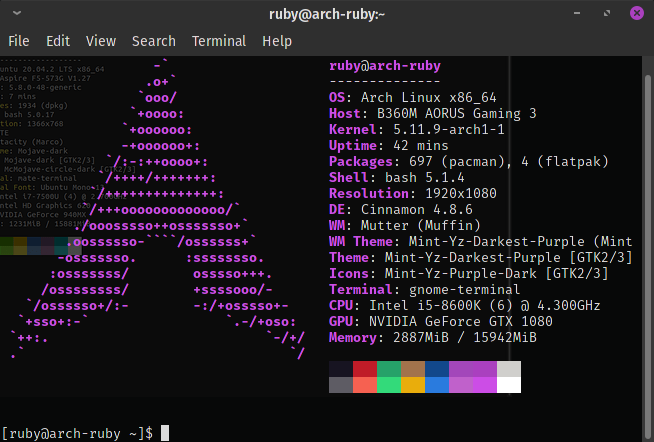Viewport: 654px width, 442px height.
Task: Click the purple ruby@arch-ruby neofetch header
Action: coord(385,66)
